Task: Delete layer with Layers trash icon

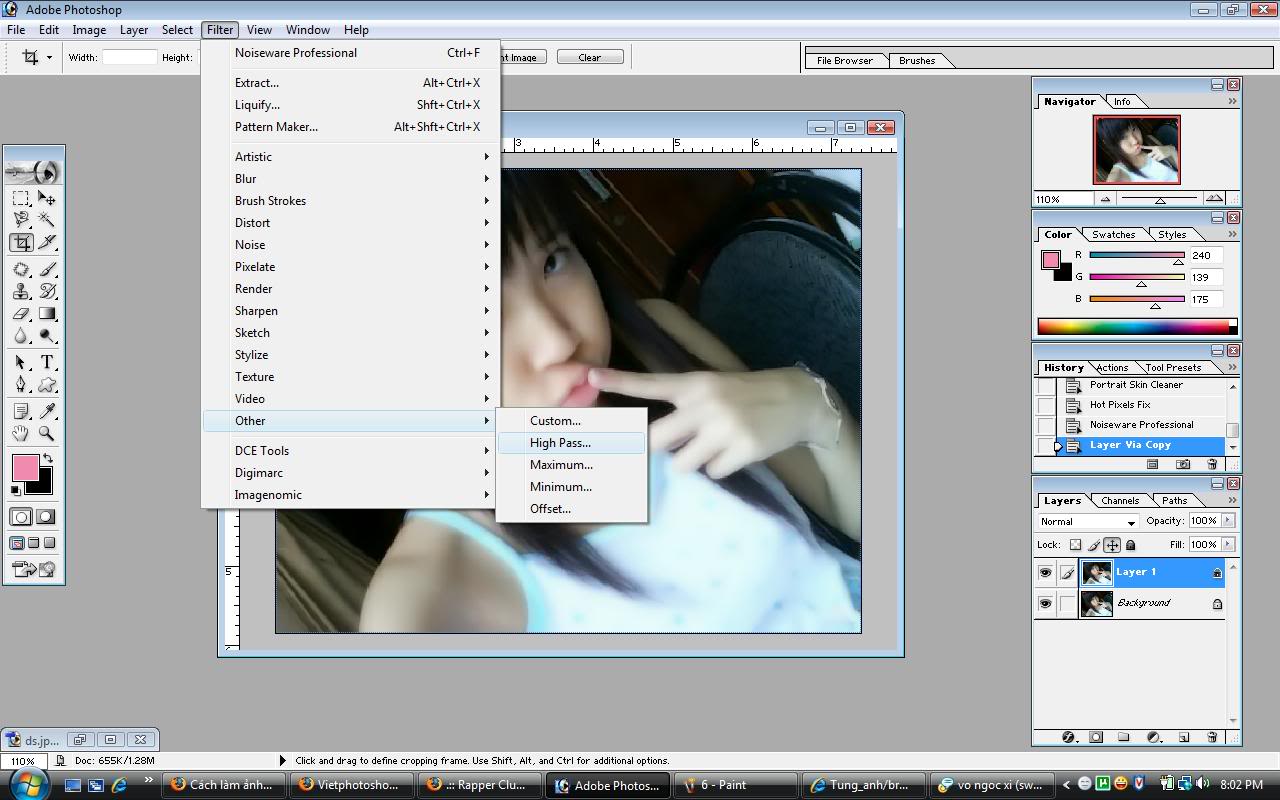Action: [1212, 737]
